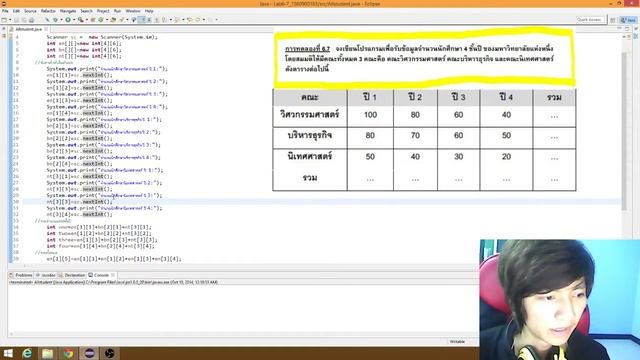
Task: Expand the External Tools dropdown arrow
Action: pos(87,20)
